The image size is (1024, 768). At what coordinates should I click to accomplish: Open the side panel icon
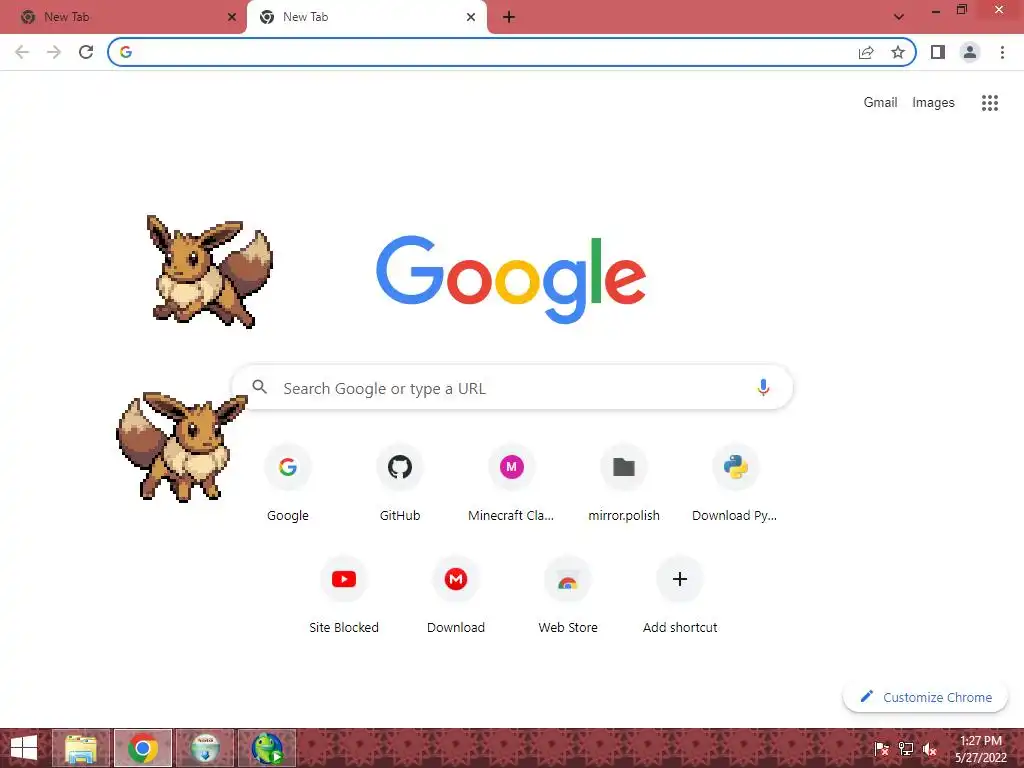[938, 52]
